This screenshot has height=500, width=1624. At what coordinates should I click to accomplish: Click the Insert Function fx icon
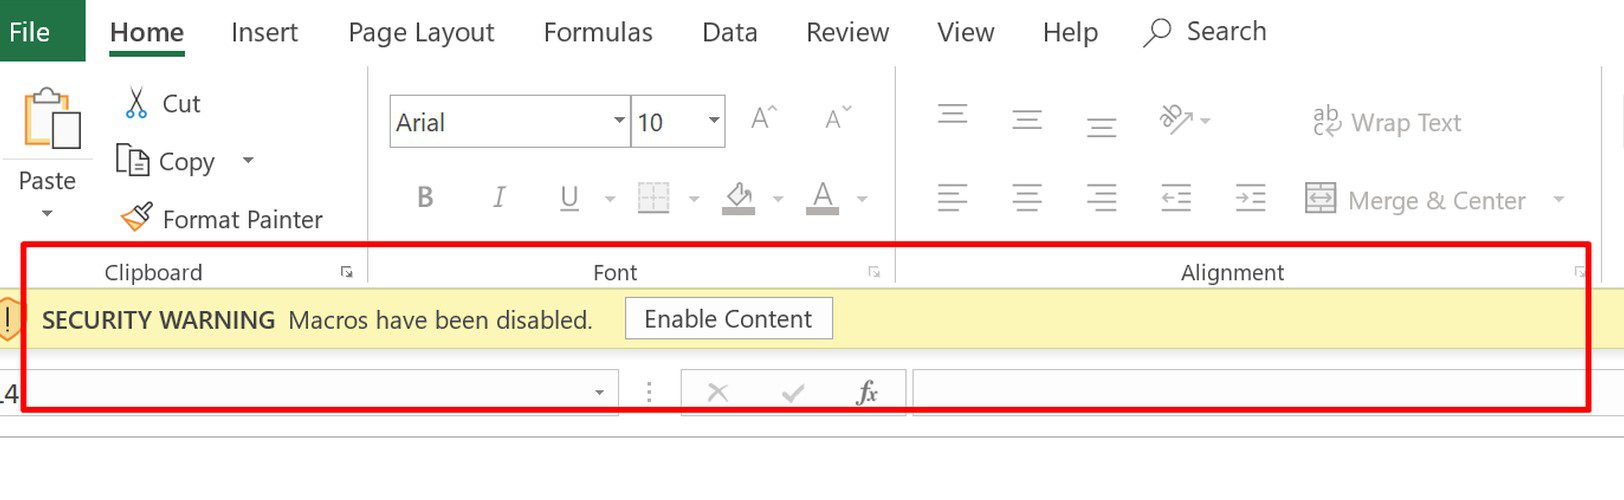(x=867, y=393)
